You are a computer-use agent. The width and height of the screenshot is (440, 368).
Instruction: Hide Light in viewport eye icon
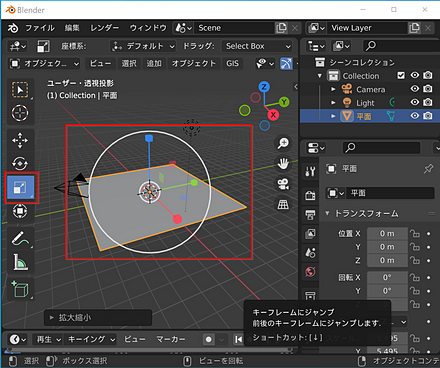[415, 102]
